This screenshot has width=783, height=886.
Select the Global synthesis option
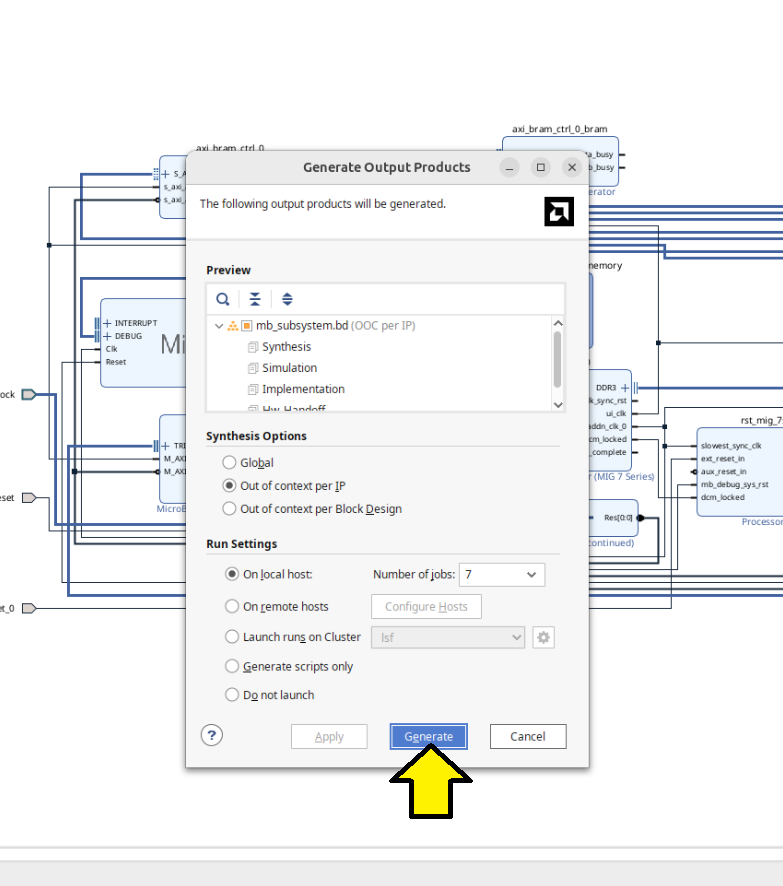coord(230,463)
